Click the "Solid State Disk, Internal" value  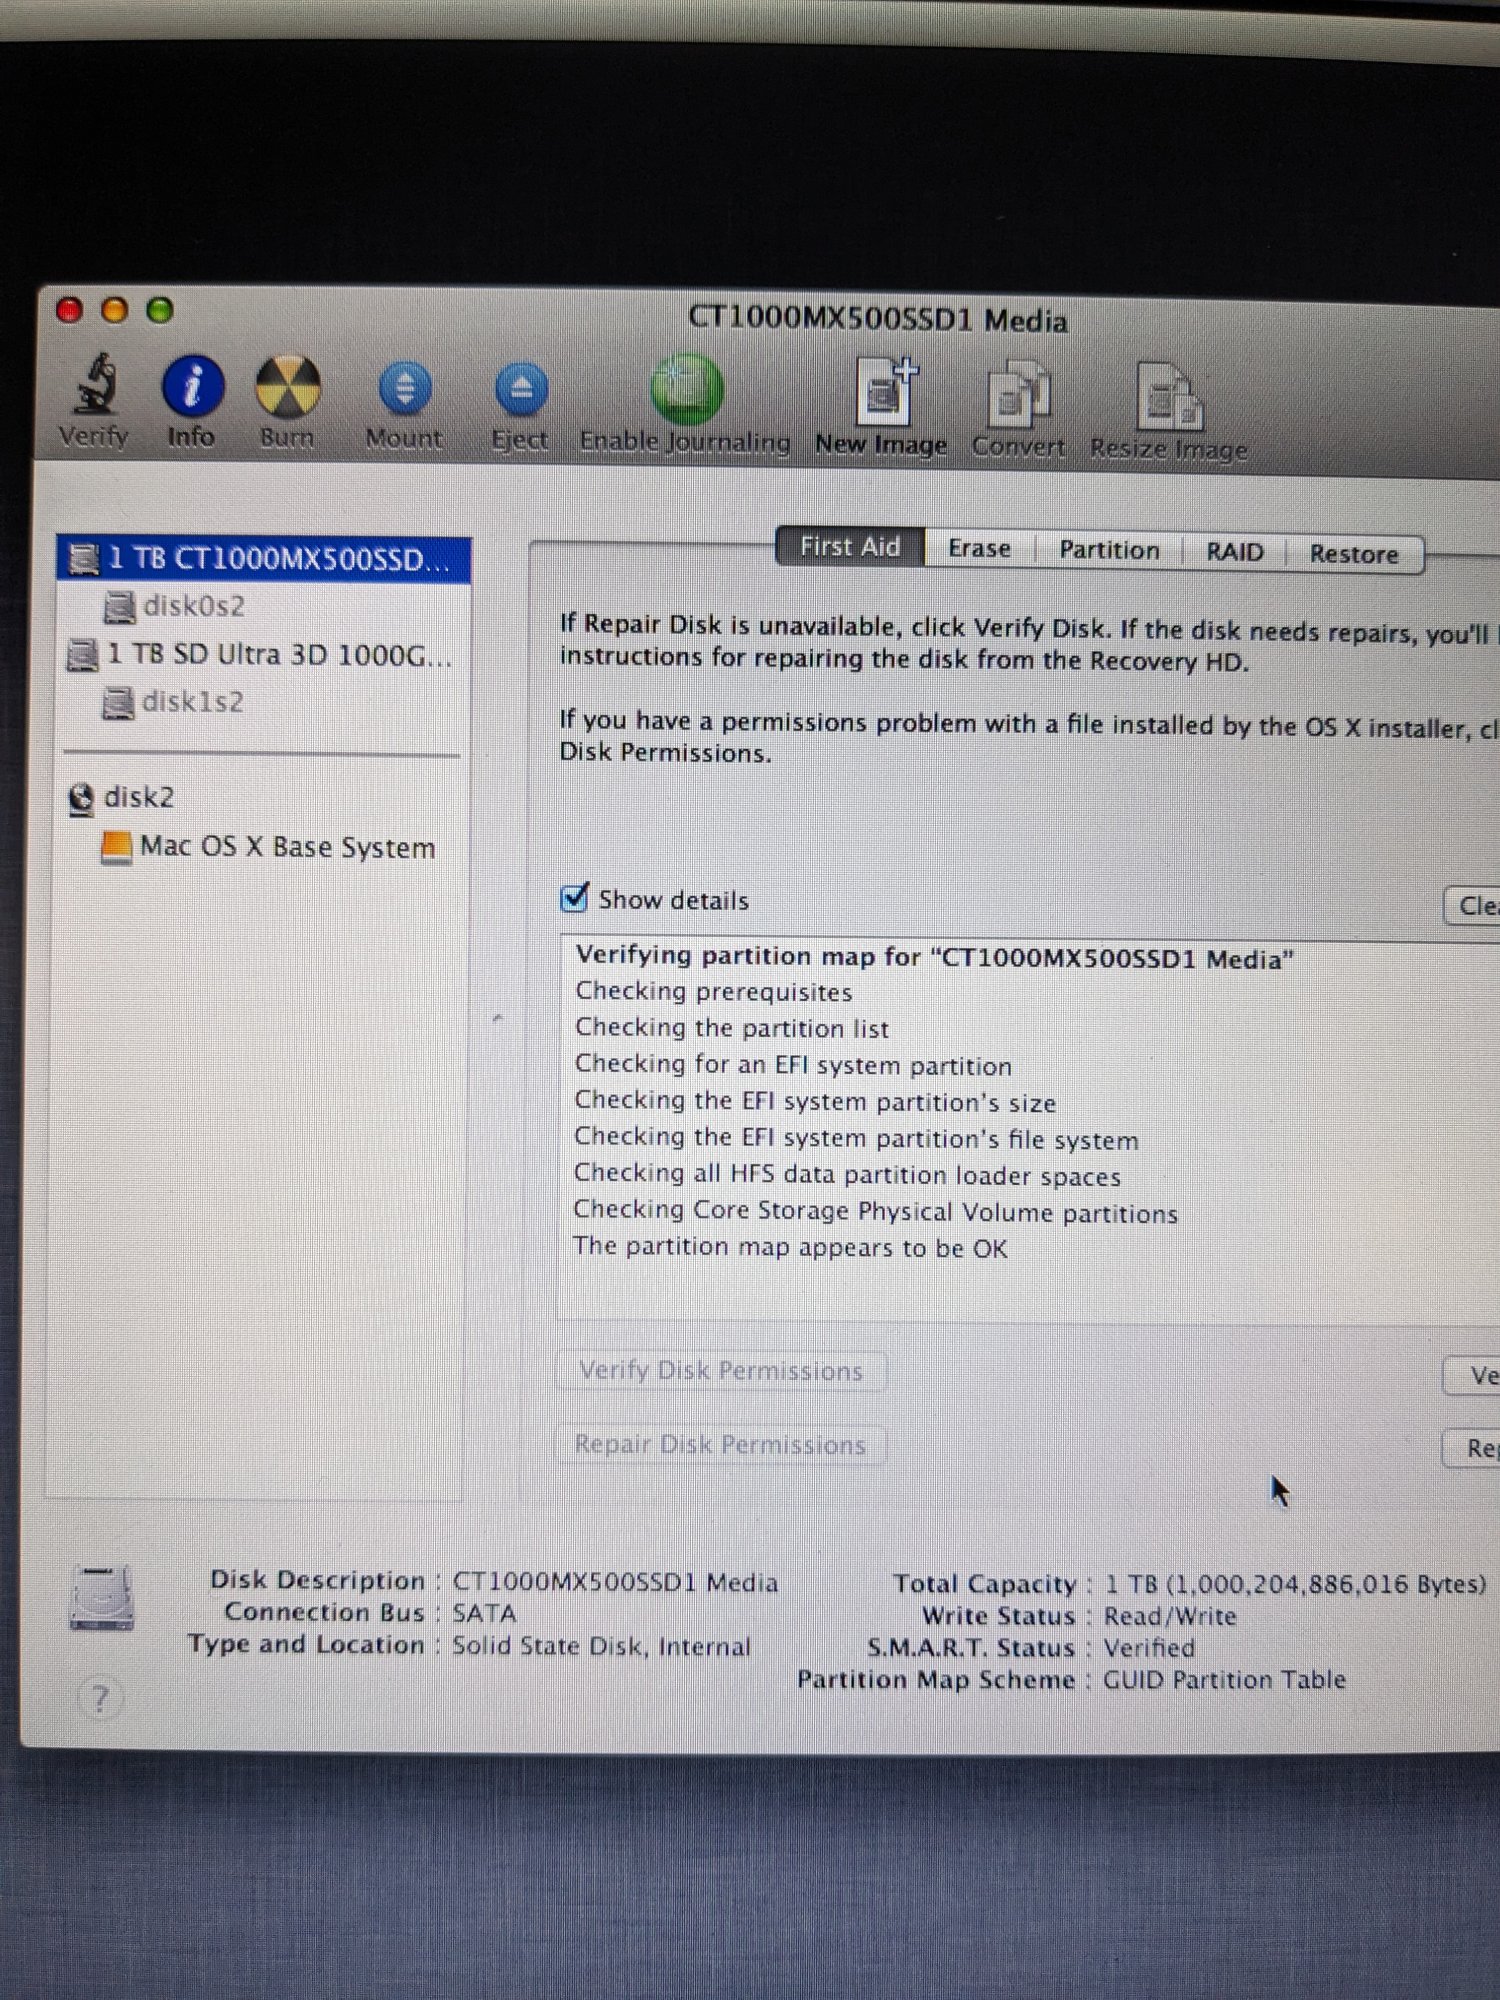click(601, 1646)
